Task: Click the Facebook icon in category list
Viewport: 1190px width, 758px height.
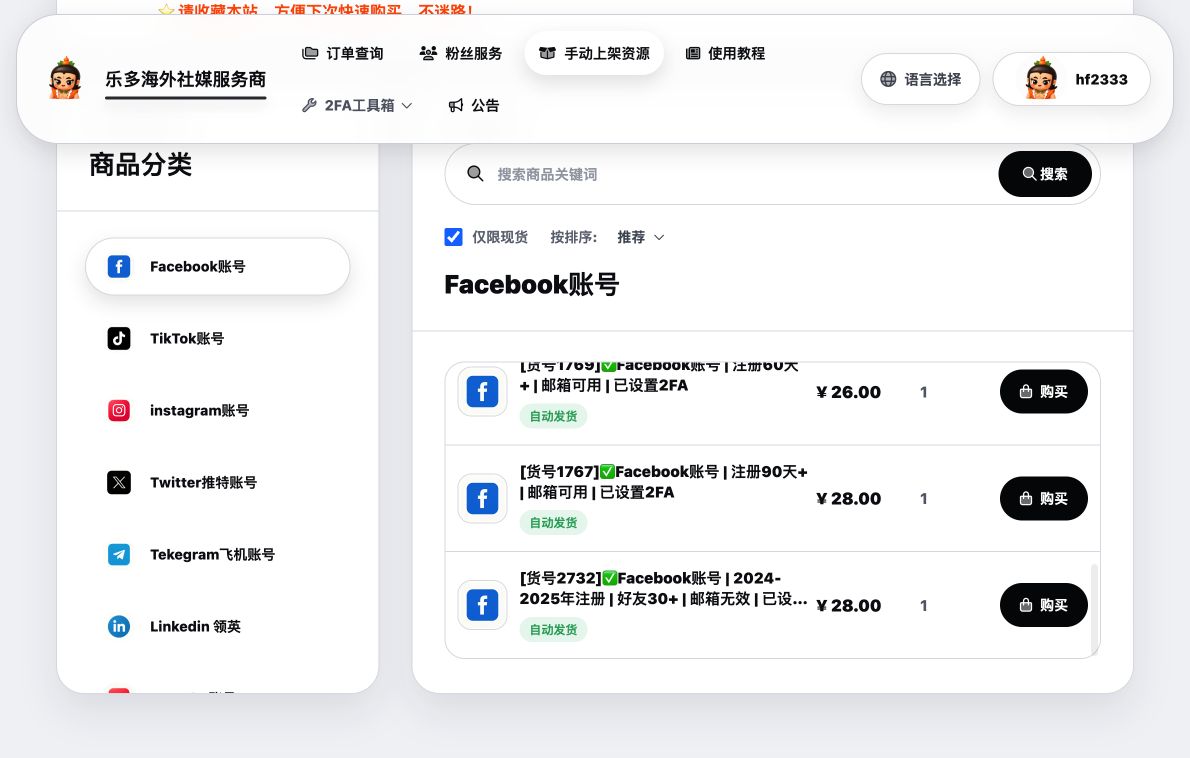Action: (118, 266)
